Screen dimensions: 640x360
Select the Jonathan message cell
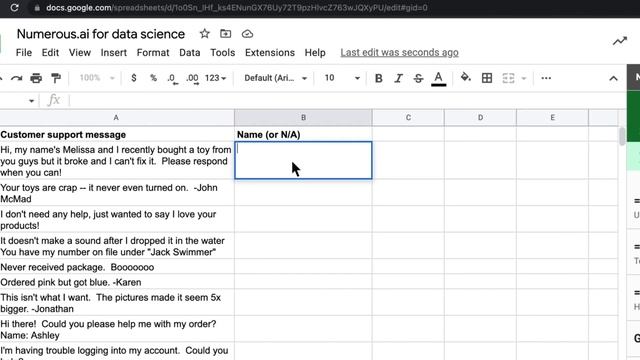(x=117, y=303)
